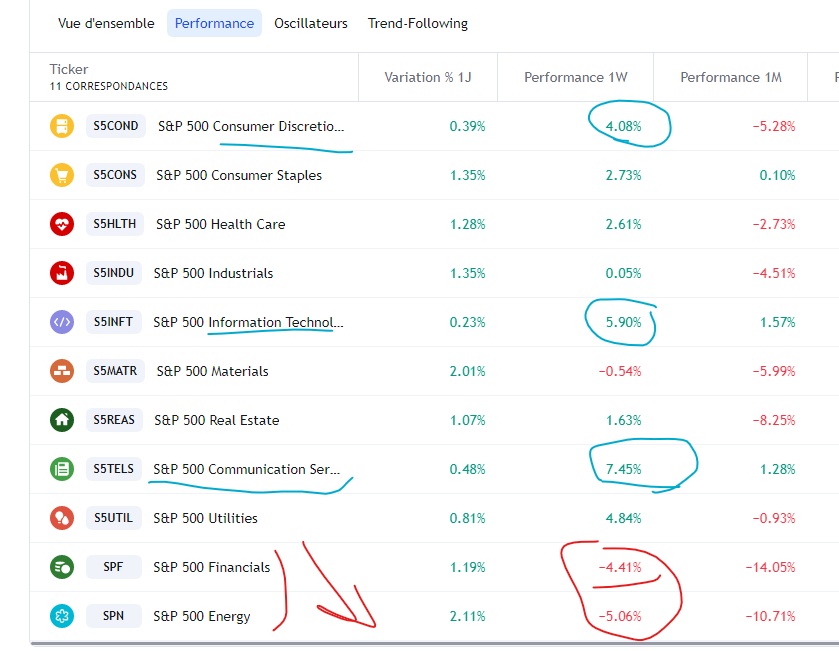Click the Financials coins icon
The image size is (839, 651).
coord(62,567)
